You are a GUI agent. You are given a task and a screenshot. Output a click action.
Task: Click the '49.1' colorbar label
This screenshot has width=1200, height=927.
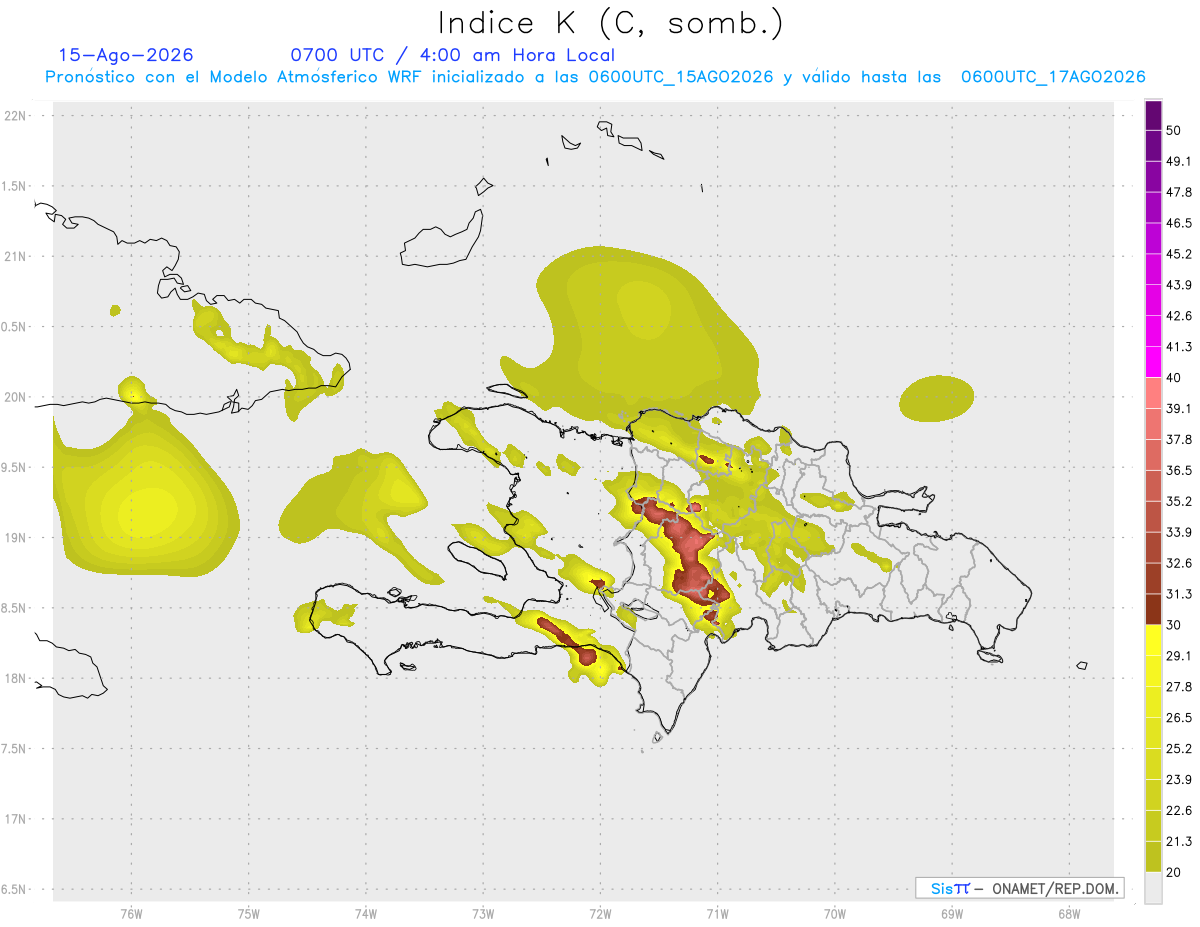pos(1179,161)
